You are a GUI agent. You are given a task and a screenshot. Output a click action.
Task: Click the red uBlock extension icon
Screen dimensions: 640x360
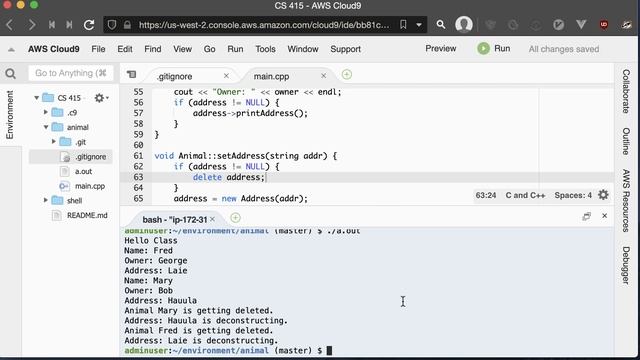click(x=604, y=25)
